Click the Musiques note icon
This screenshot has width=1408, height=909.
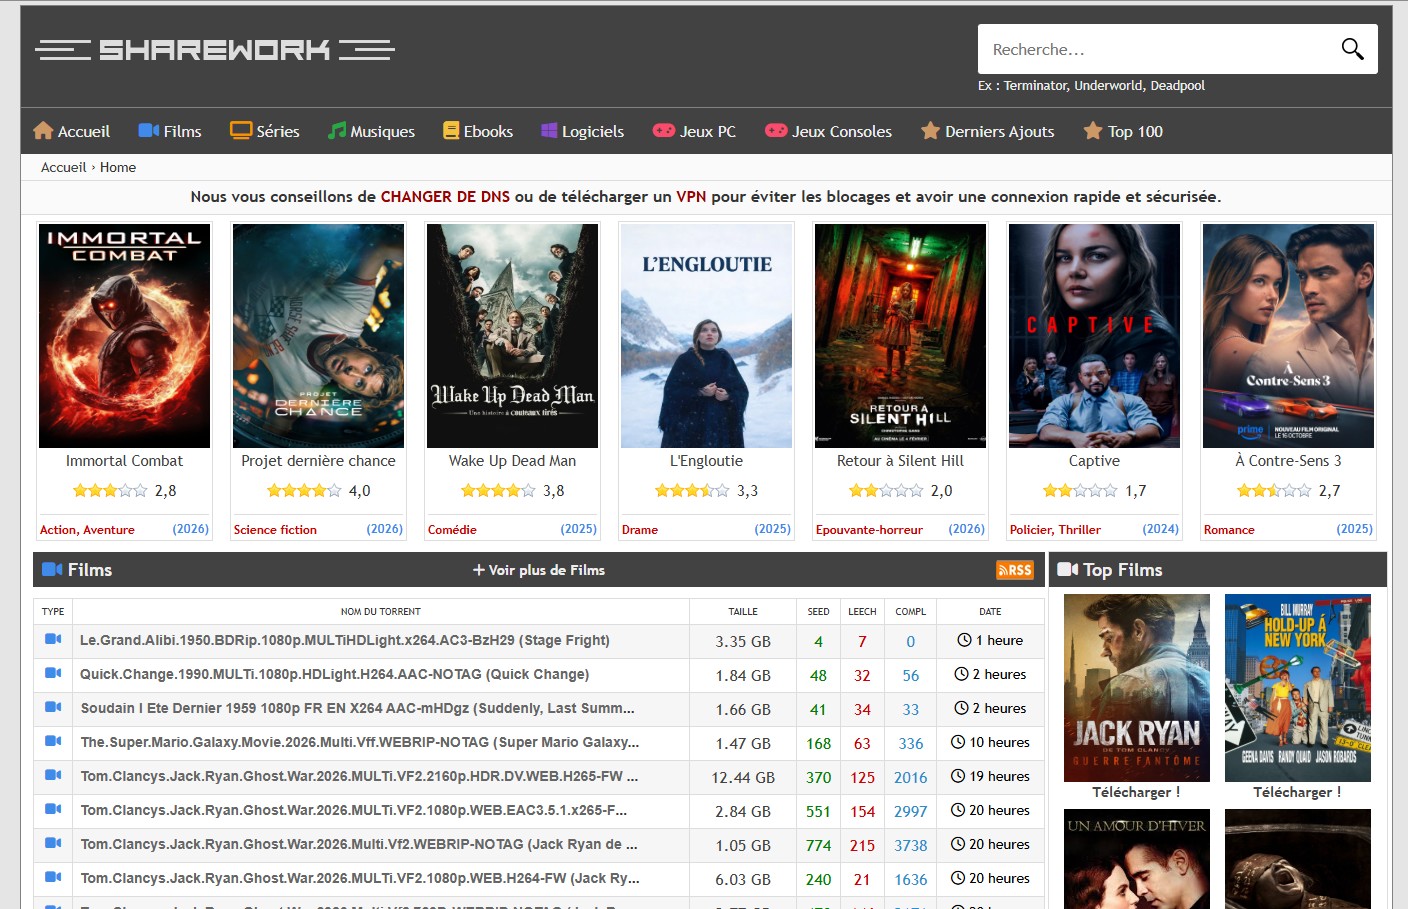[337, 130]
